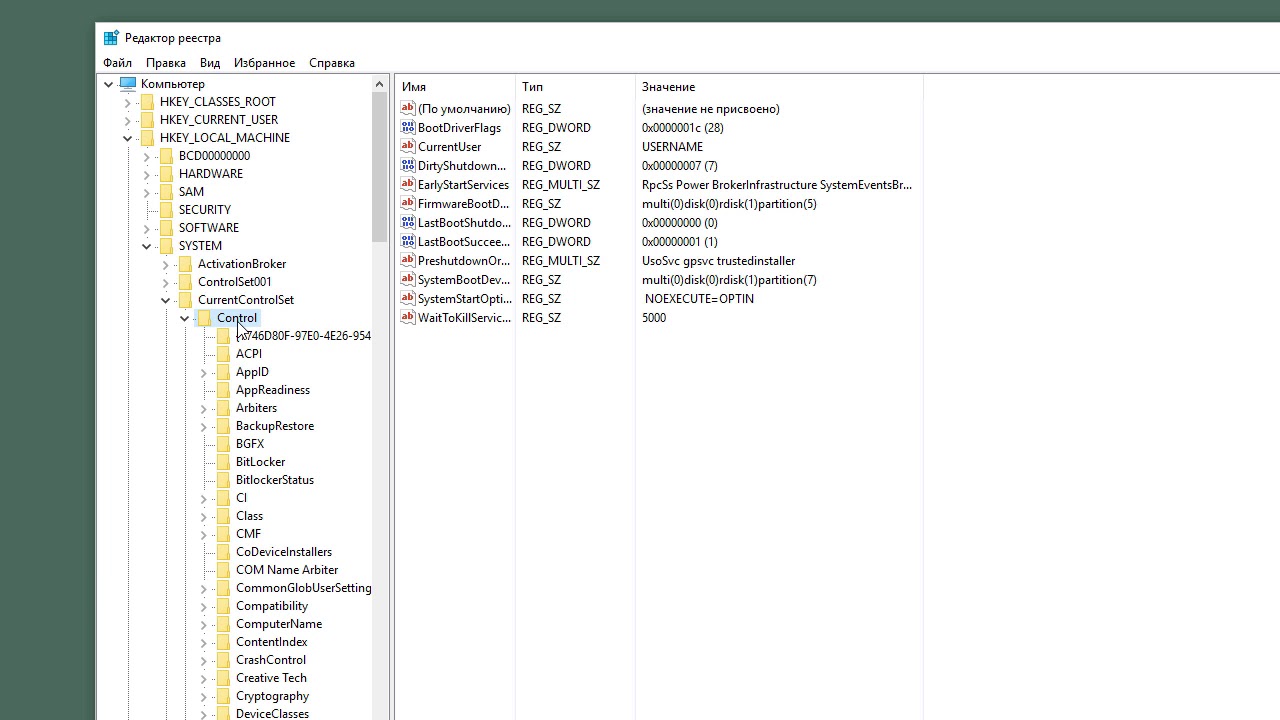Viewport: 1280px width, 720px height.
Task: Expand the AppID key
Action: 203,372
